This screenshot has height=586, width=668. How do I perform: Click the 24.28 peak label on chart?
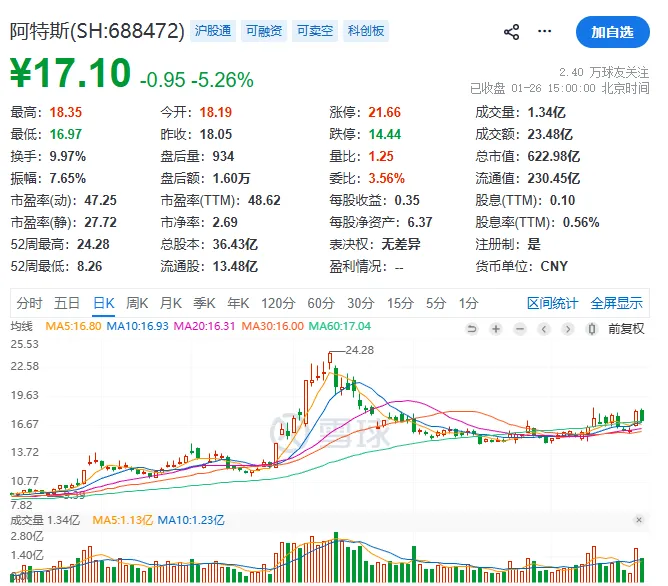click(360, 350)
